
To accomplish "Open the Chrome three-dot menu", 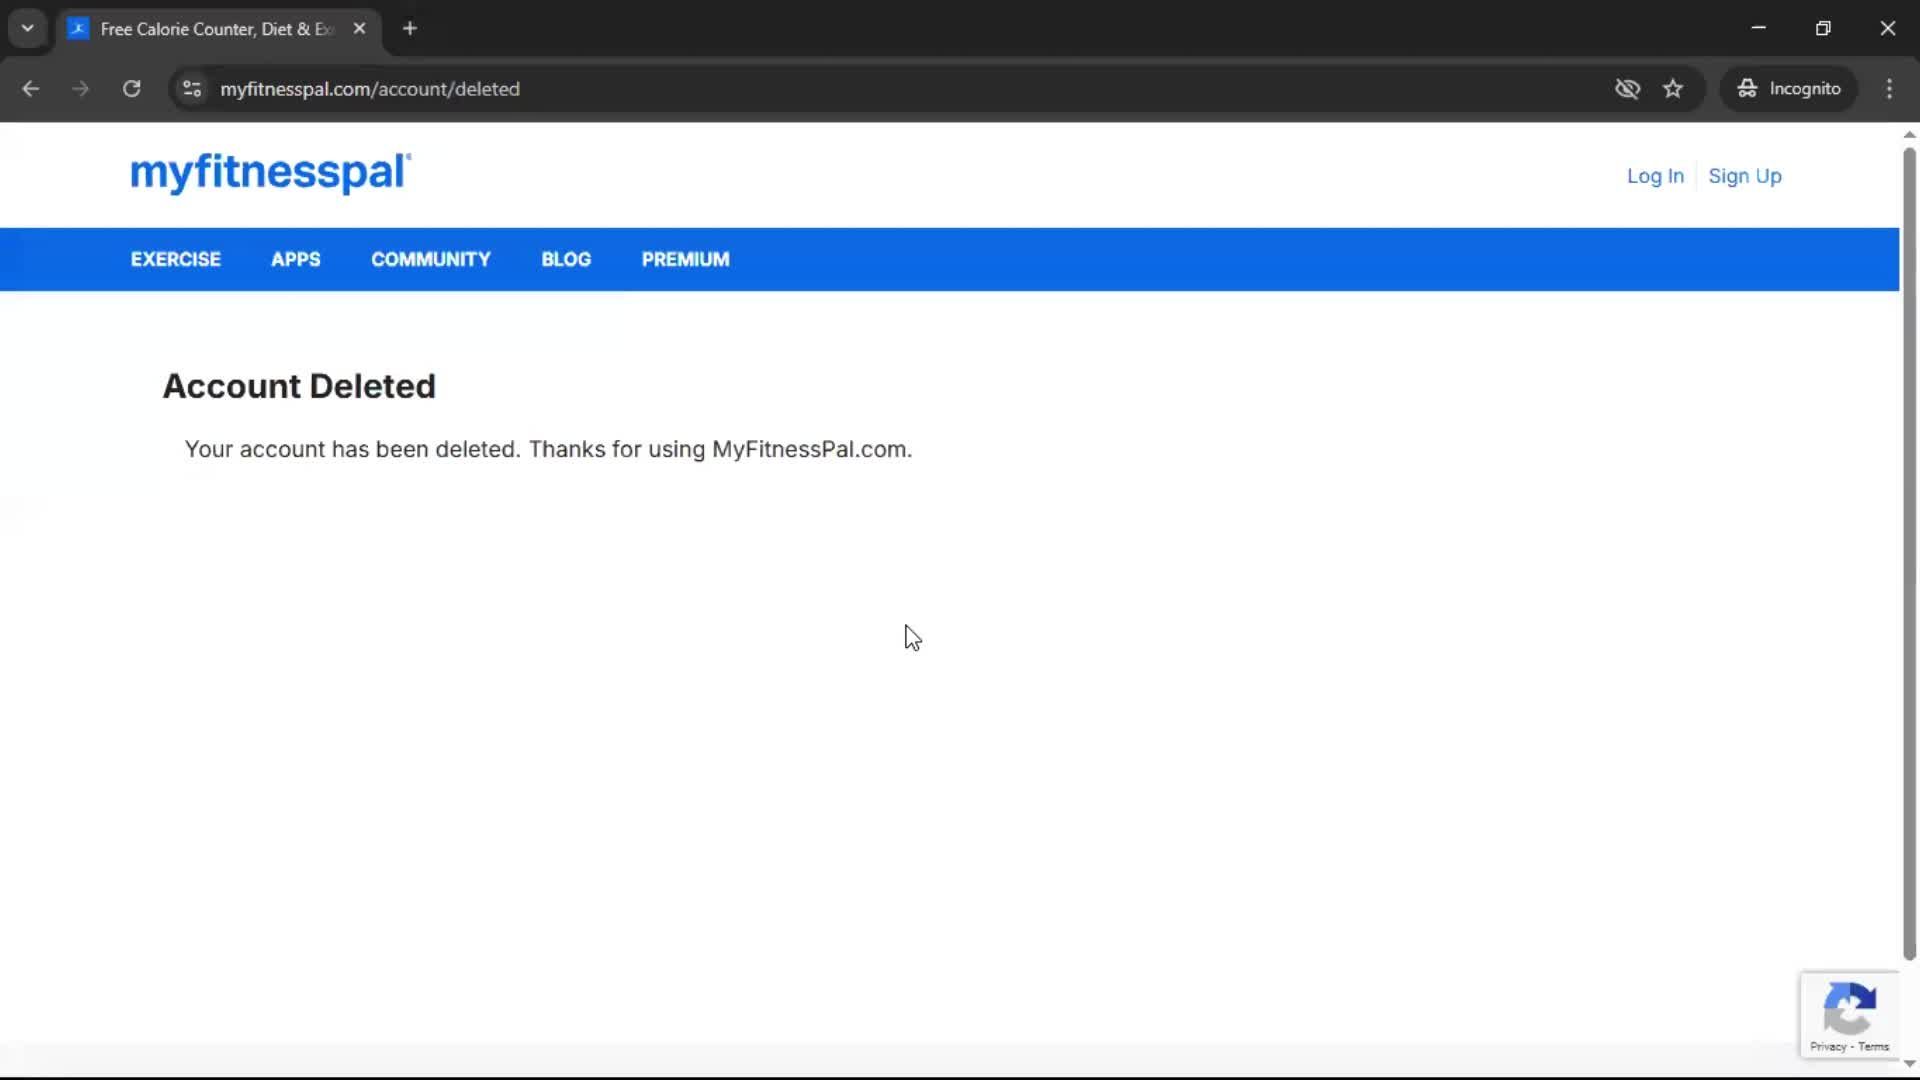I will pos(1889,89).
